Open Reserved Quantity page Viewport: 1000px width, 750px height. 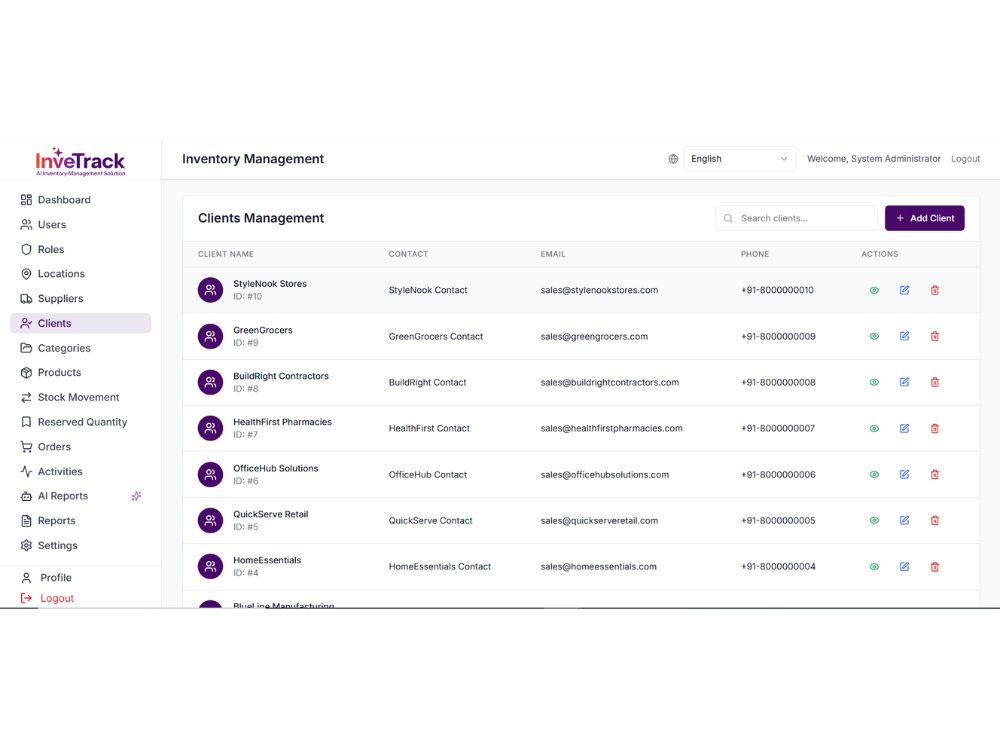point(81,422)
